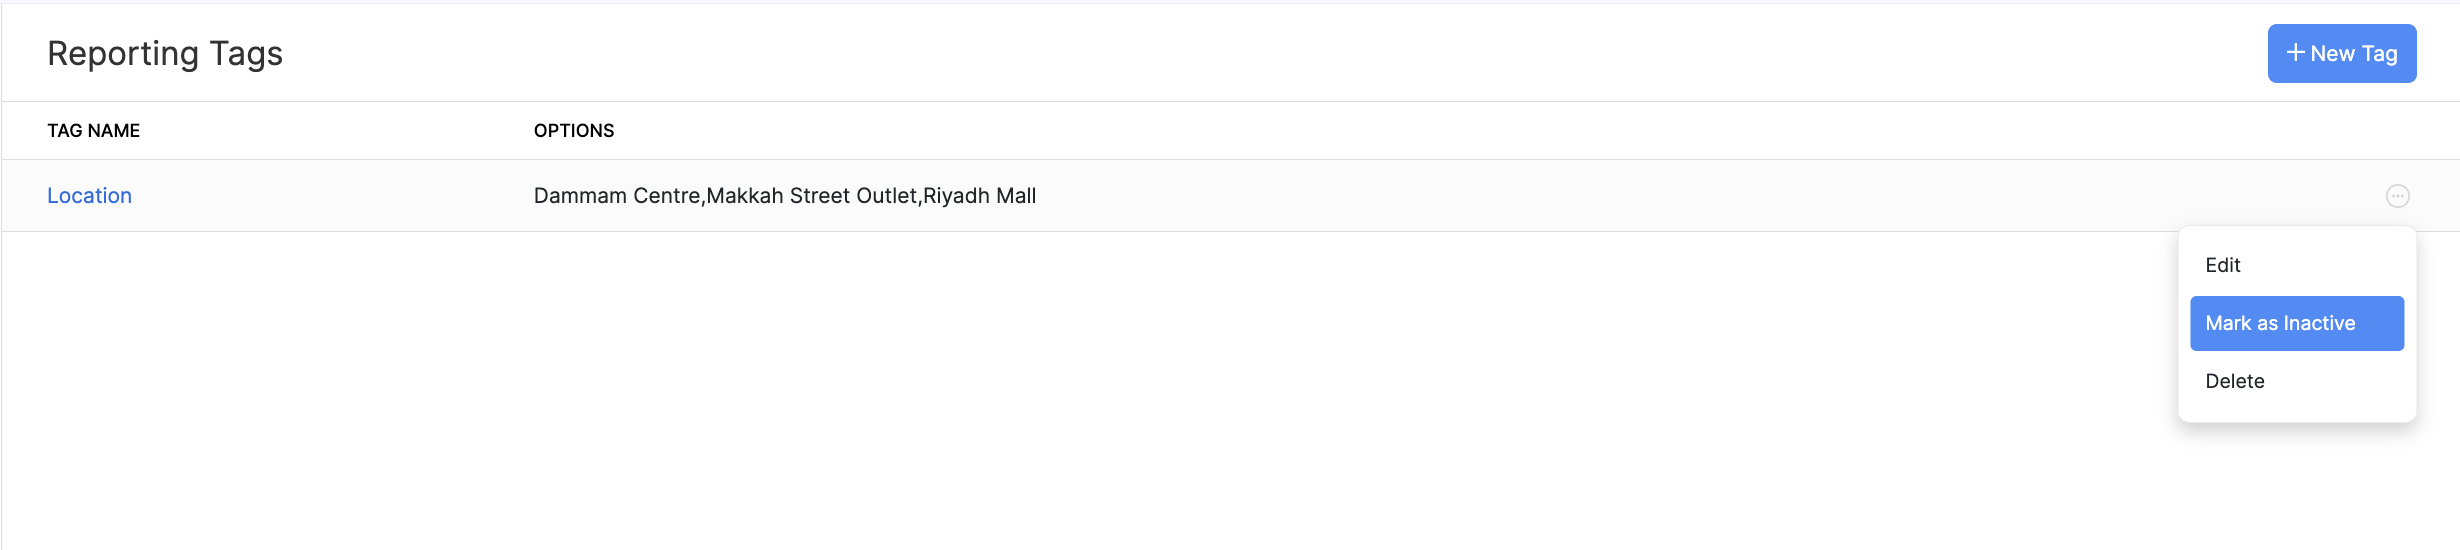Click empty space in the Location row
Image resolution: width=2460 pixels, height=550 pixels.
[1600, 196]
